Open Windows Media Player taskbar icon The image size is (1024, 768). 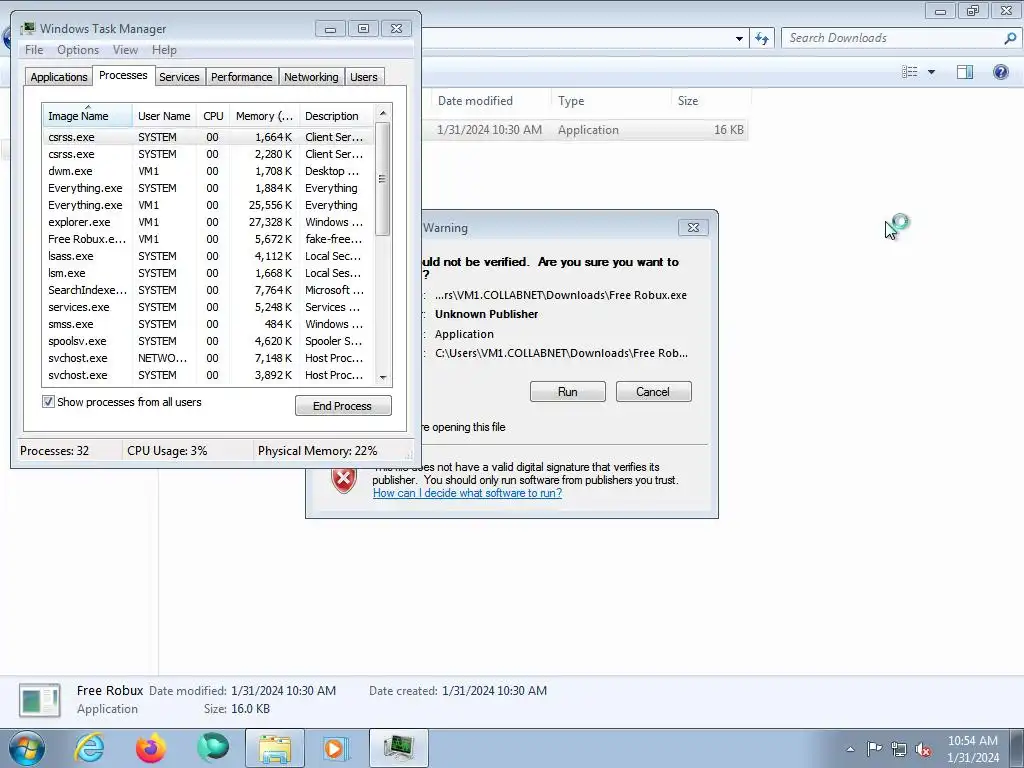[336, 748]
